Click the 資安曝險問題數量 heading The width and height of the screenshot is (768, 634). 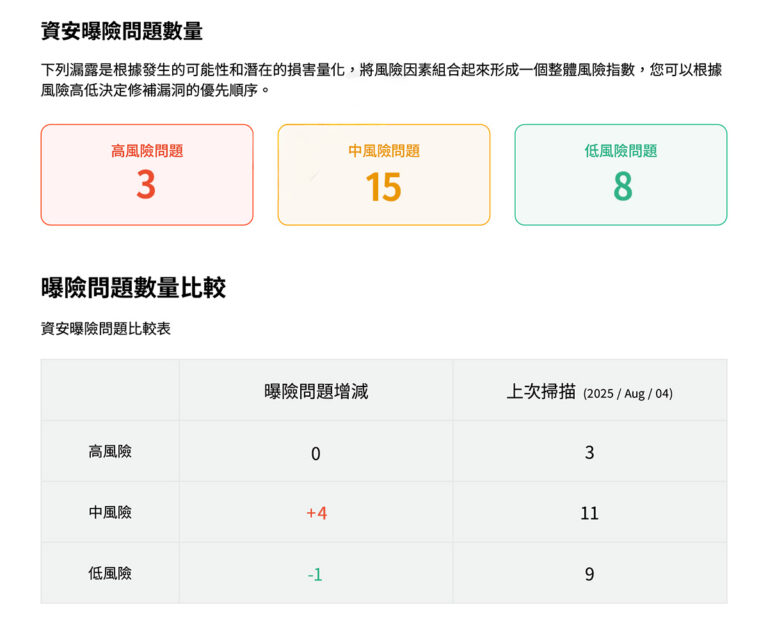[x=122, y=31]
